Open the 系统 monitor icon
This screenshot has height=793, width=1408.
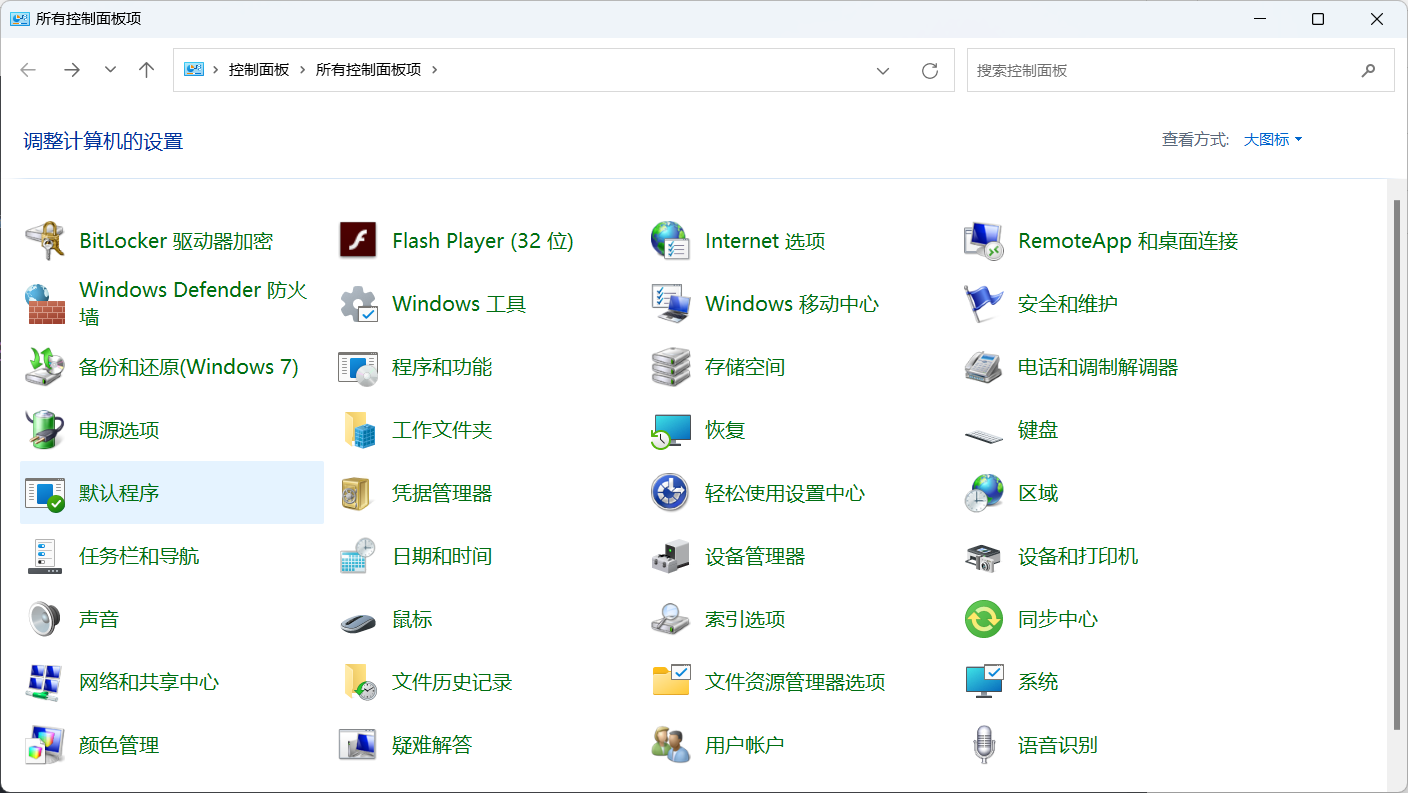pos(983,681)
